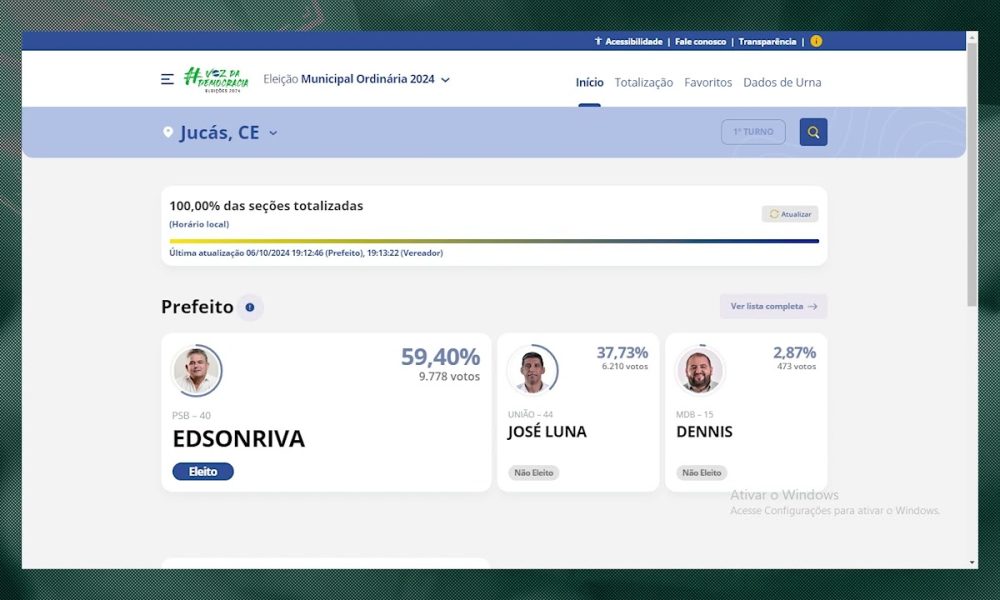Click the yellow info icon in top bar
The width and height of the screenshot is (1000, 600).
[816, 41]
